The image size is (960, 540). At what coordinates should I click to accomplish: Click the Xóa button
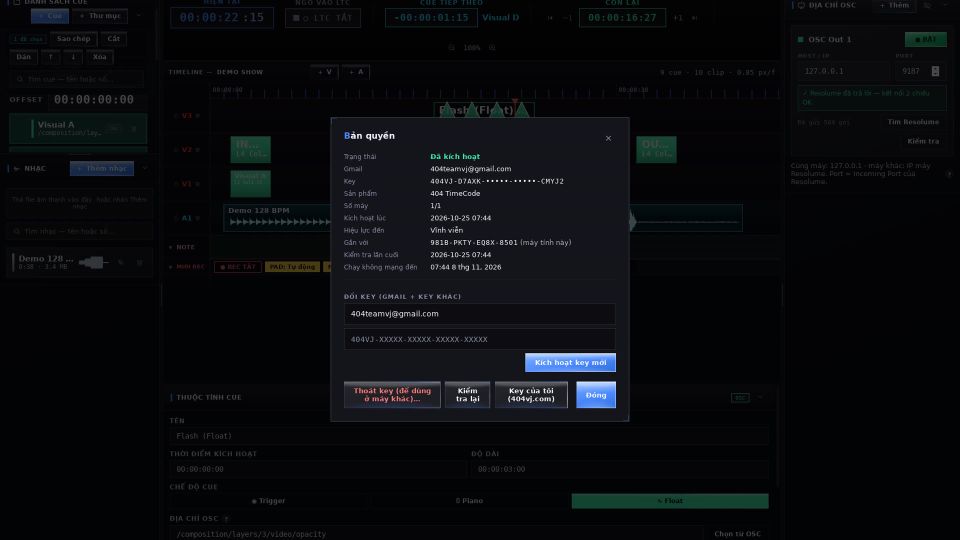[x=100, y=57]
